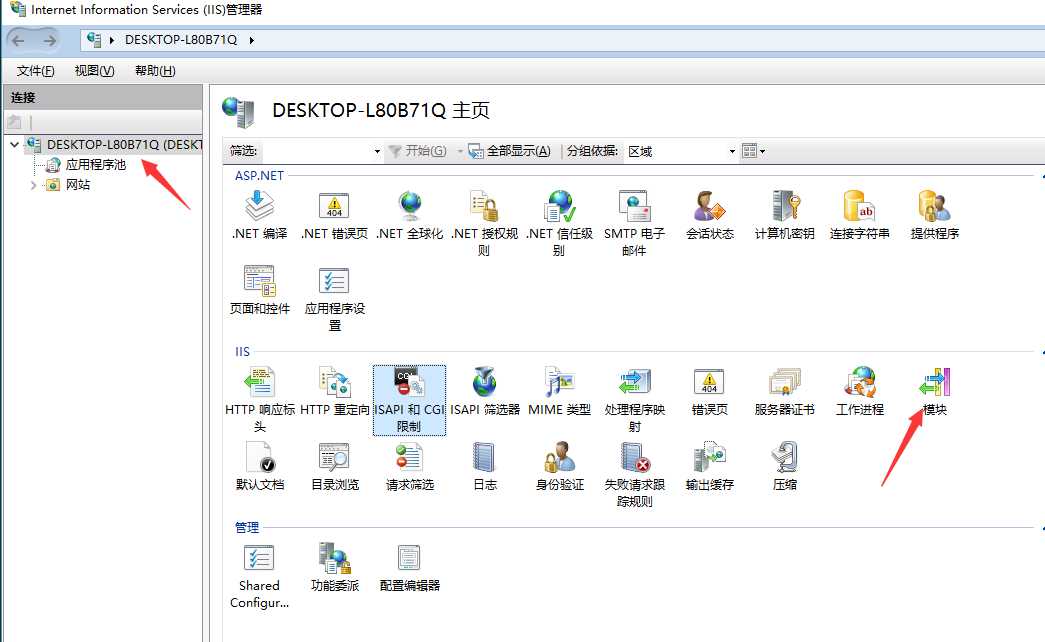Viewport: 1045px width, 642px height.
Task: Open the 处理程序映射 feature
Action: [634, 400]
